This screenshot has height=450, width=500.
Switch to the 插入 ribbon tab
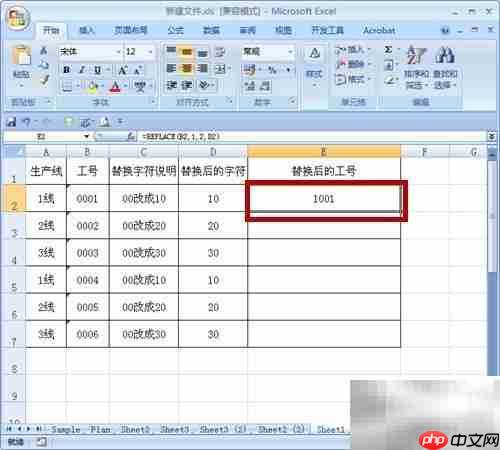pyautogui.click(x=87, y=30)
